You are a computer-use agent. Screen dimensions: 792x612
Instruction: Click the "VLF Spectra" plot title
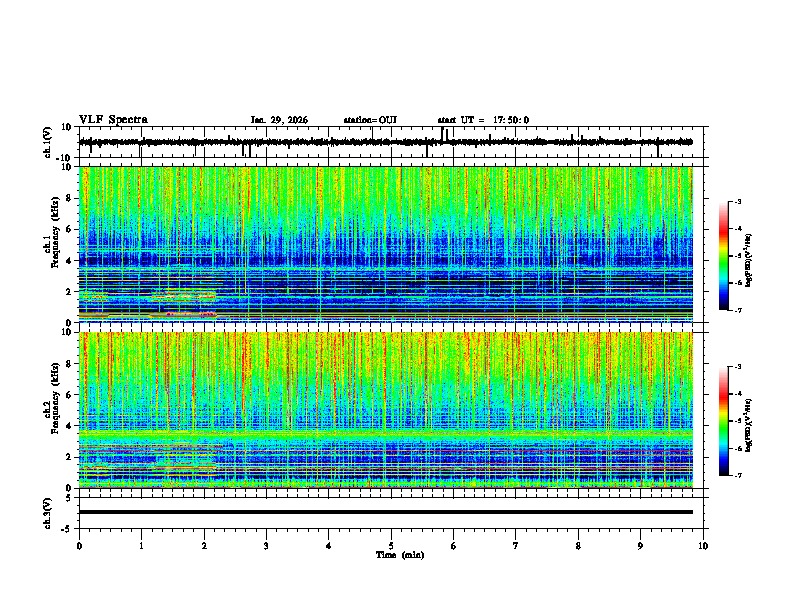113,119
